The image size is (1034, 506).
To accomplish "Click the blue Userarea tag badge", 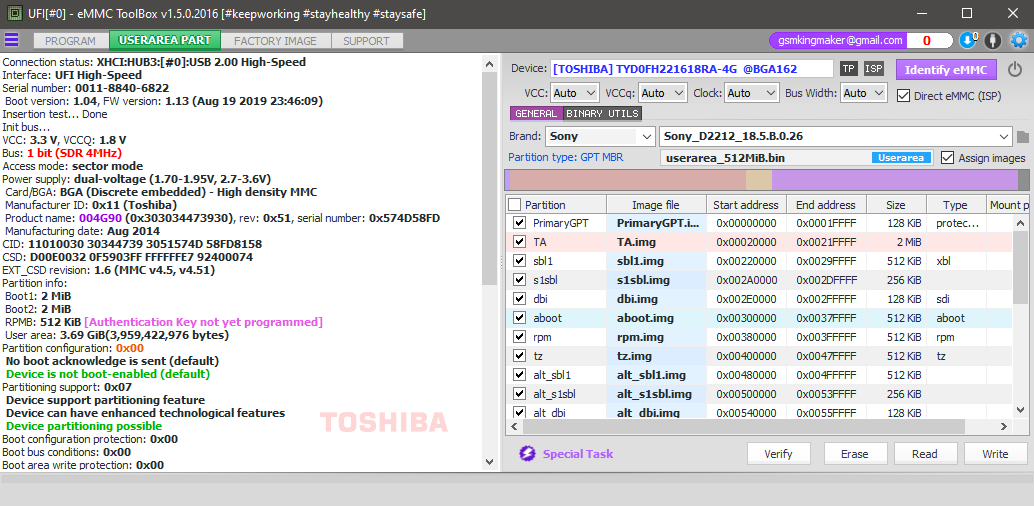I will pyautogui.click(x=901, y=158).
